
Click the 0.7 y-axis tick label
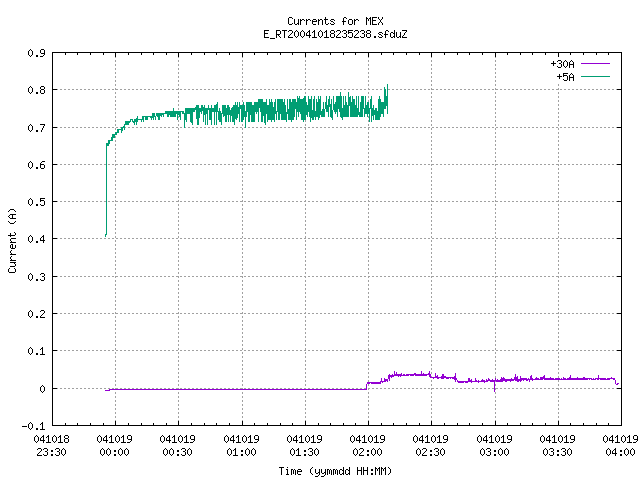(36, 128)
